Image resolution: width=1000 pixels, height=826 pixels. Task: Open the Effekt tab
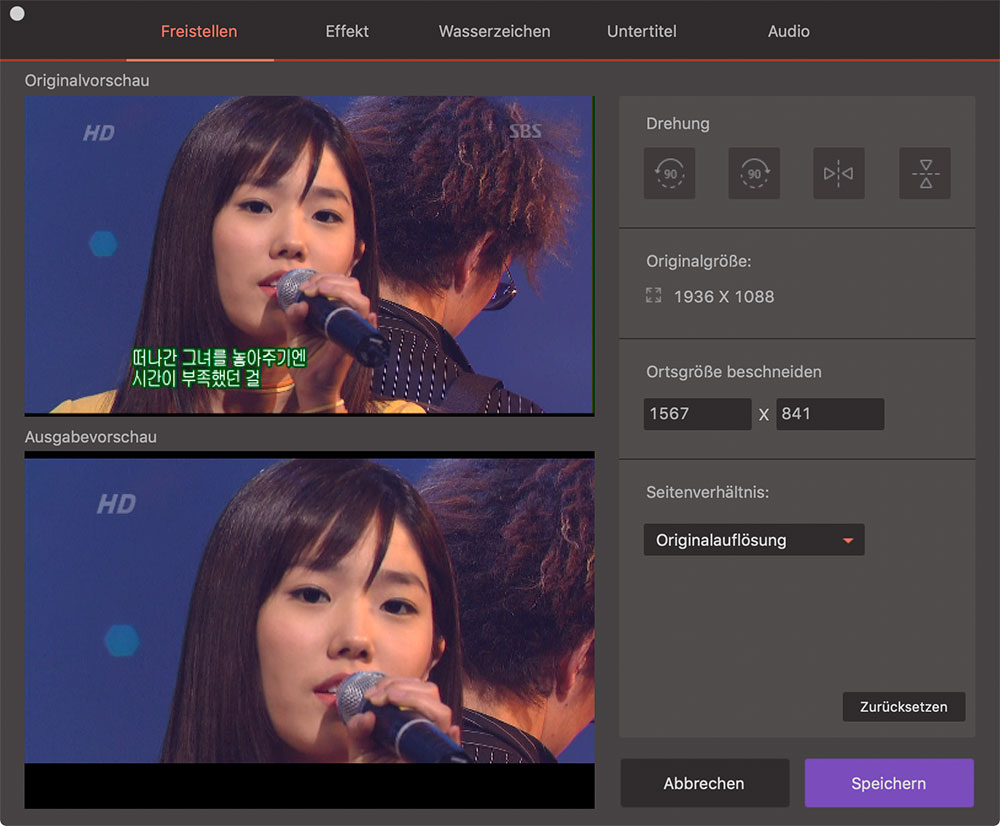click(347, 31)
